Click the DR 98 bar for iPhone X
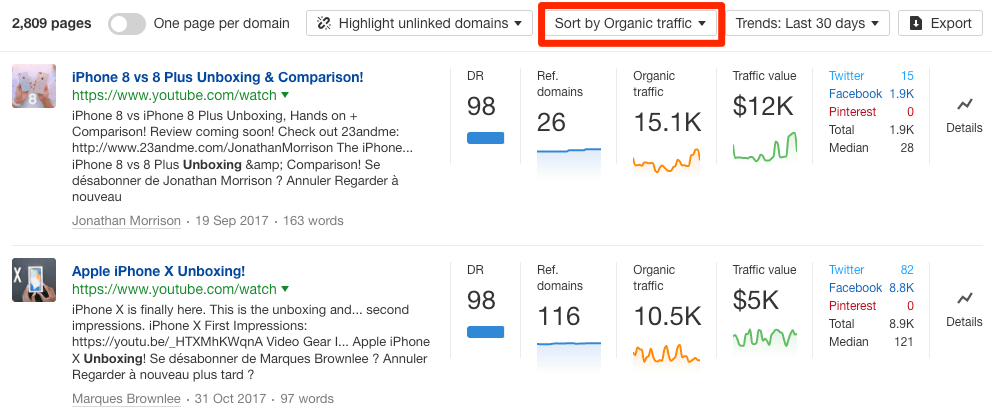This screenshot has width=992, height=416. point(485,331)
